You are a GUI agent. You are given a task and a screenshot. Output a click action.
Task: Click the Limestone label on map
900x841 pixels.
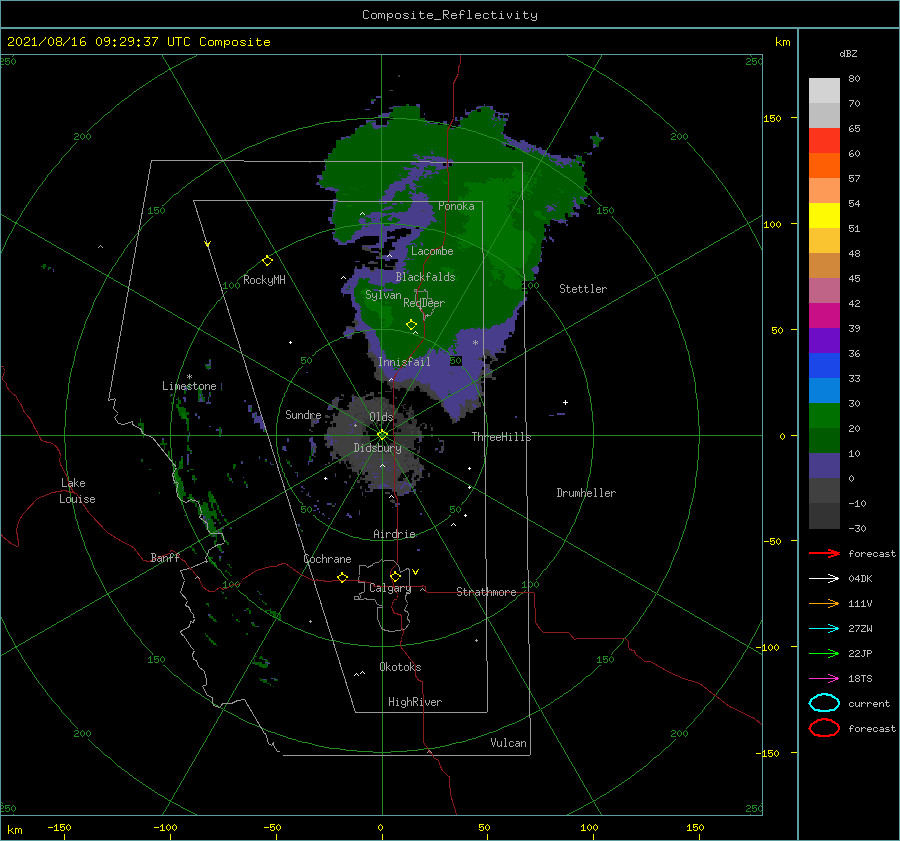click(x=189, y=386)
